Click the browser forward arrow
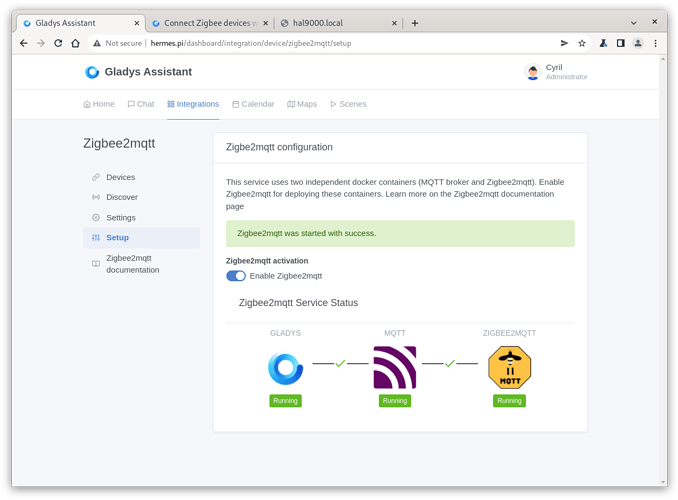The width and height of the screenshot is (678, 500). point(41,43)
